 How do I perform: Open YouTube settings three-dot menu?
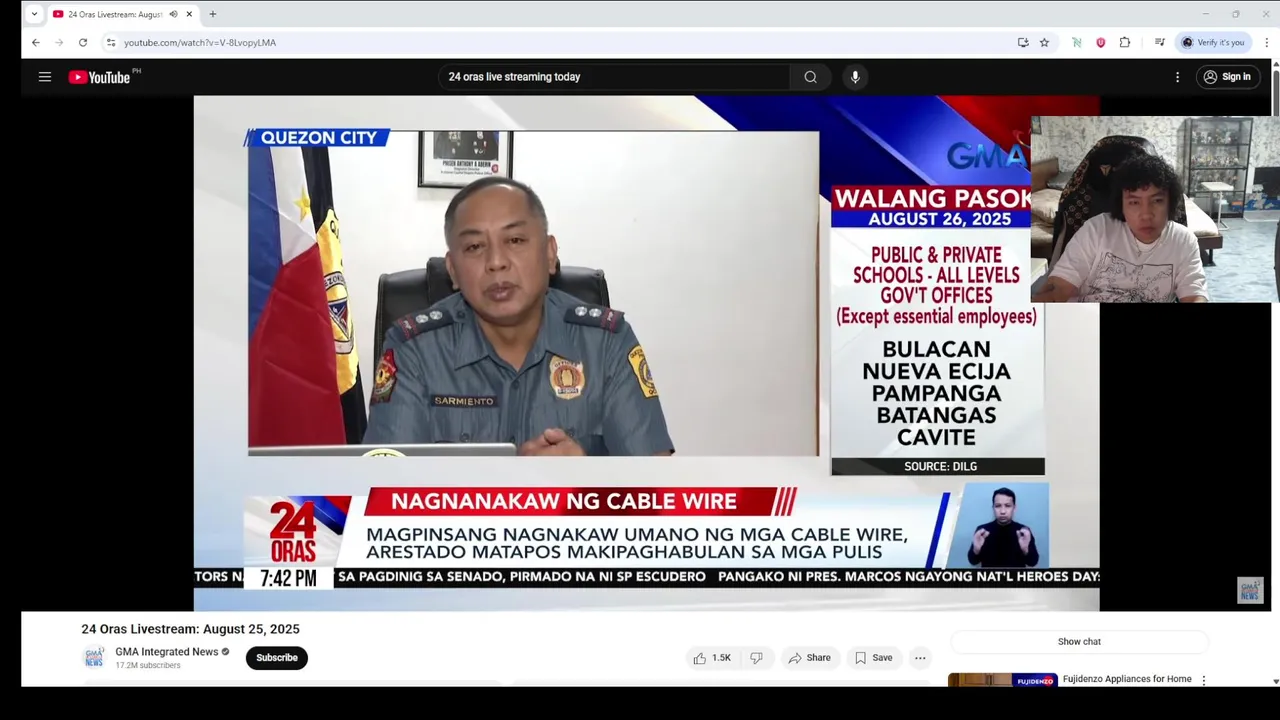(1177, 77)
